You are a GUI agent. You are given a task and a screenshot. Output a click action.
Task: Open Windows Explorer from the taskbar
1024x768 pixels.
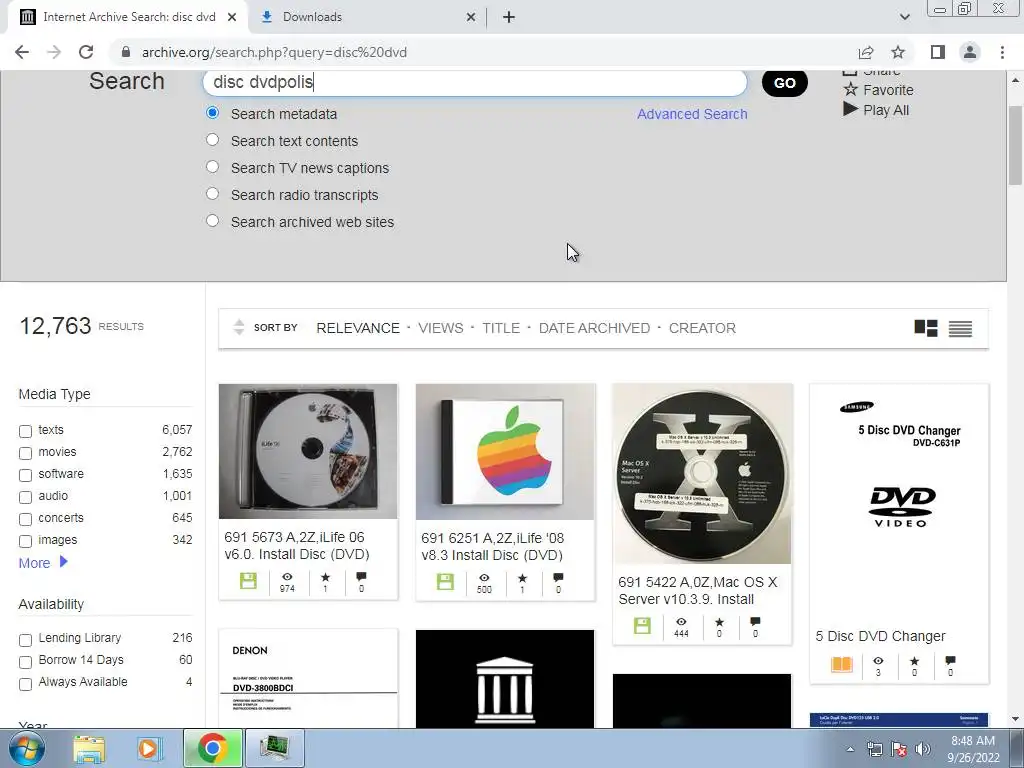coord(89,748)
